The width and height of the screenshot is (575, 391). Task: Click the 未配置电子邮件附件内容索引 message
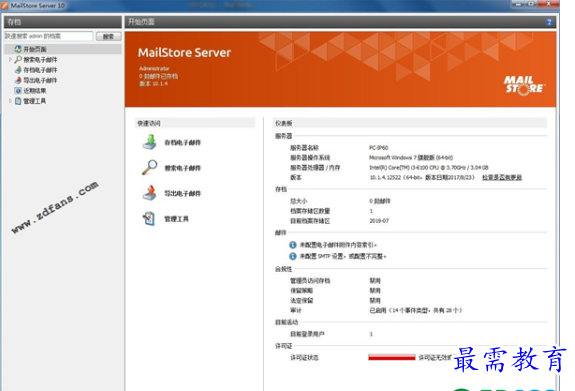tap(338, 245)
